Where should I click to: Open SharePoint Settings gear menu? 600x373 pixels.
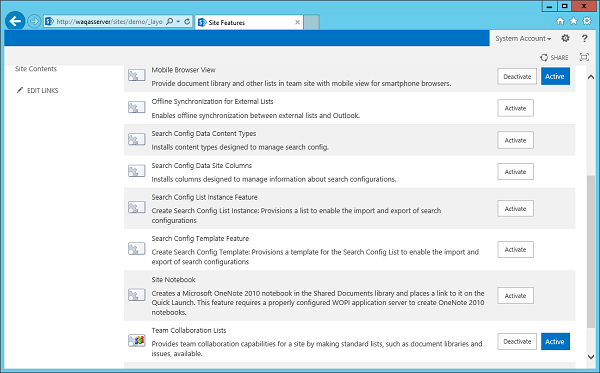click(x=565, y=38)
